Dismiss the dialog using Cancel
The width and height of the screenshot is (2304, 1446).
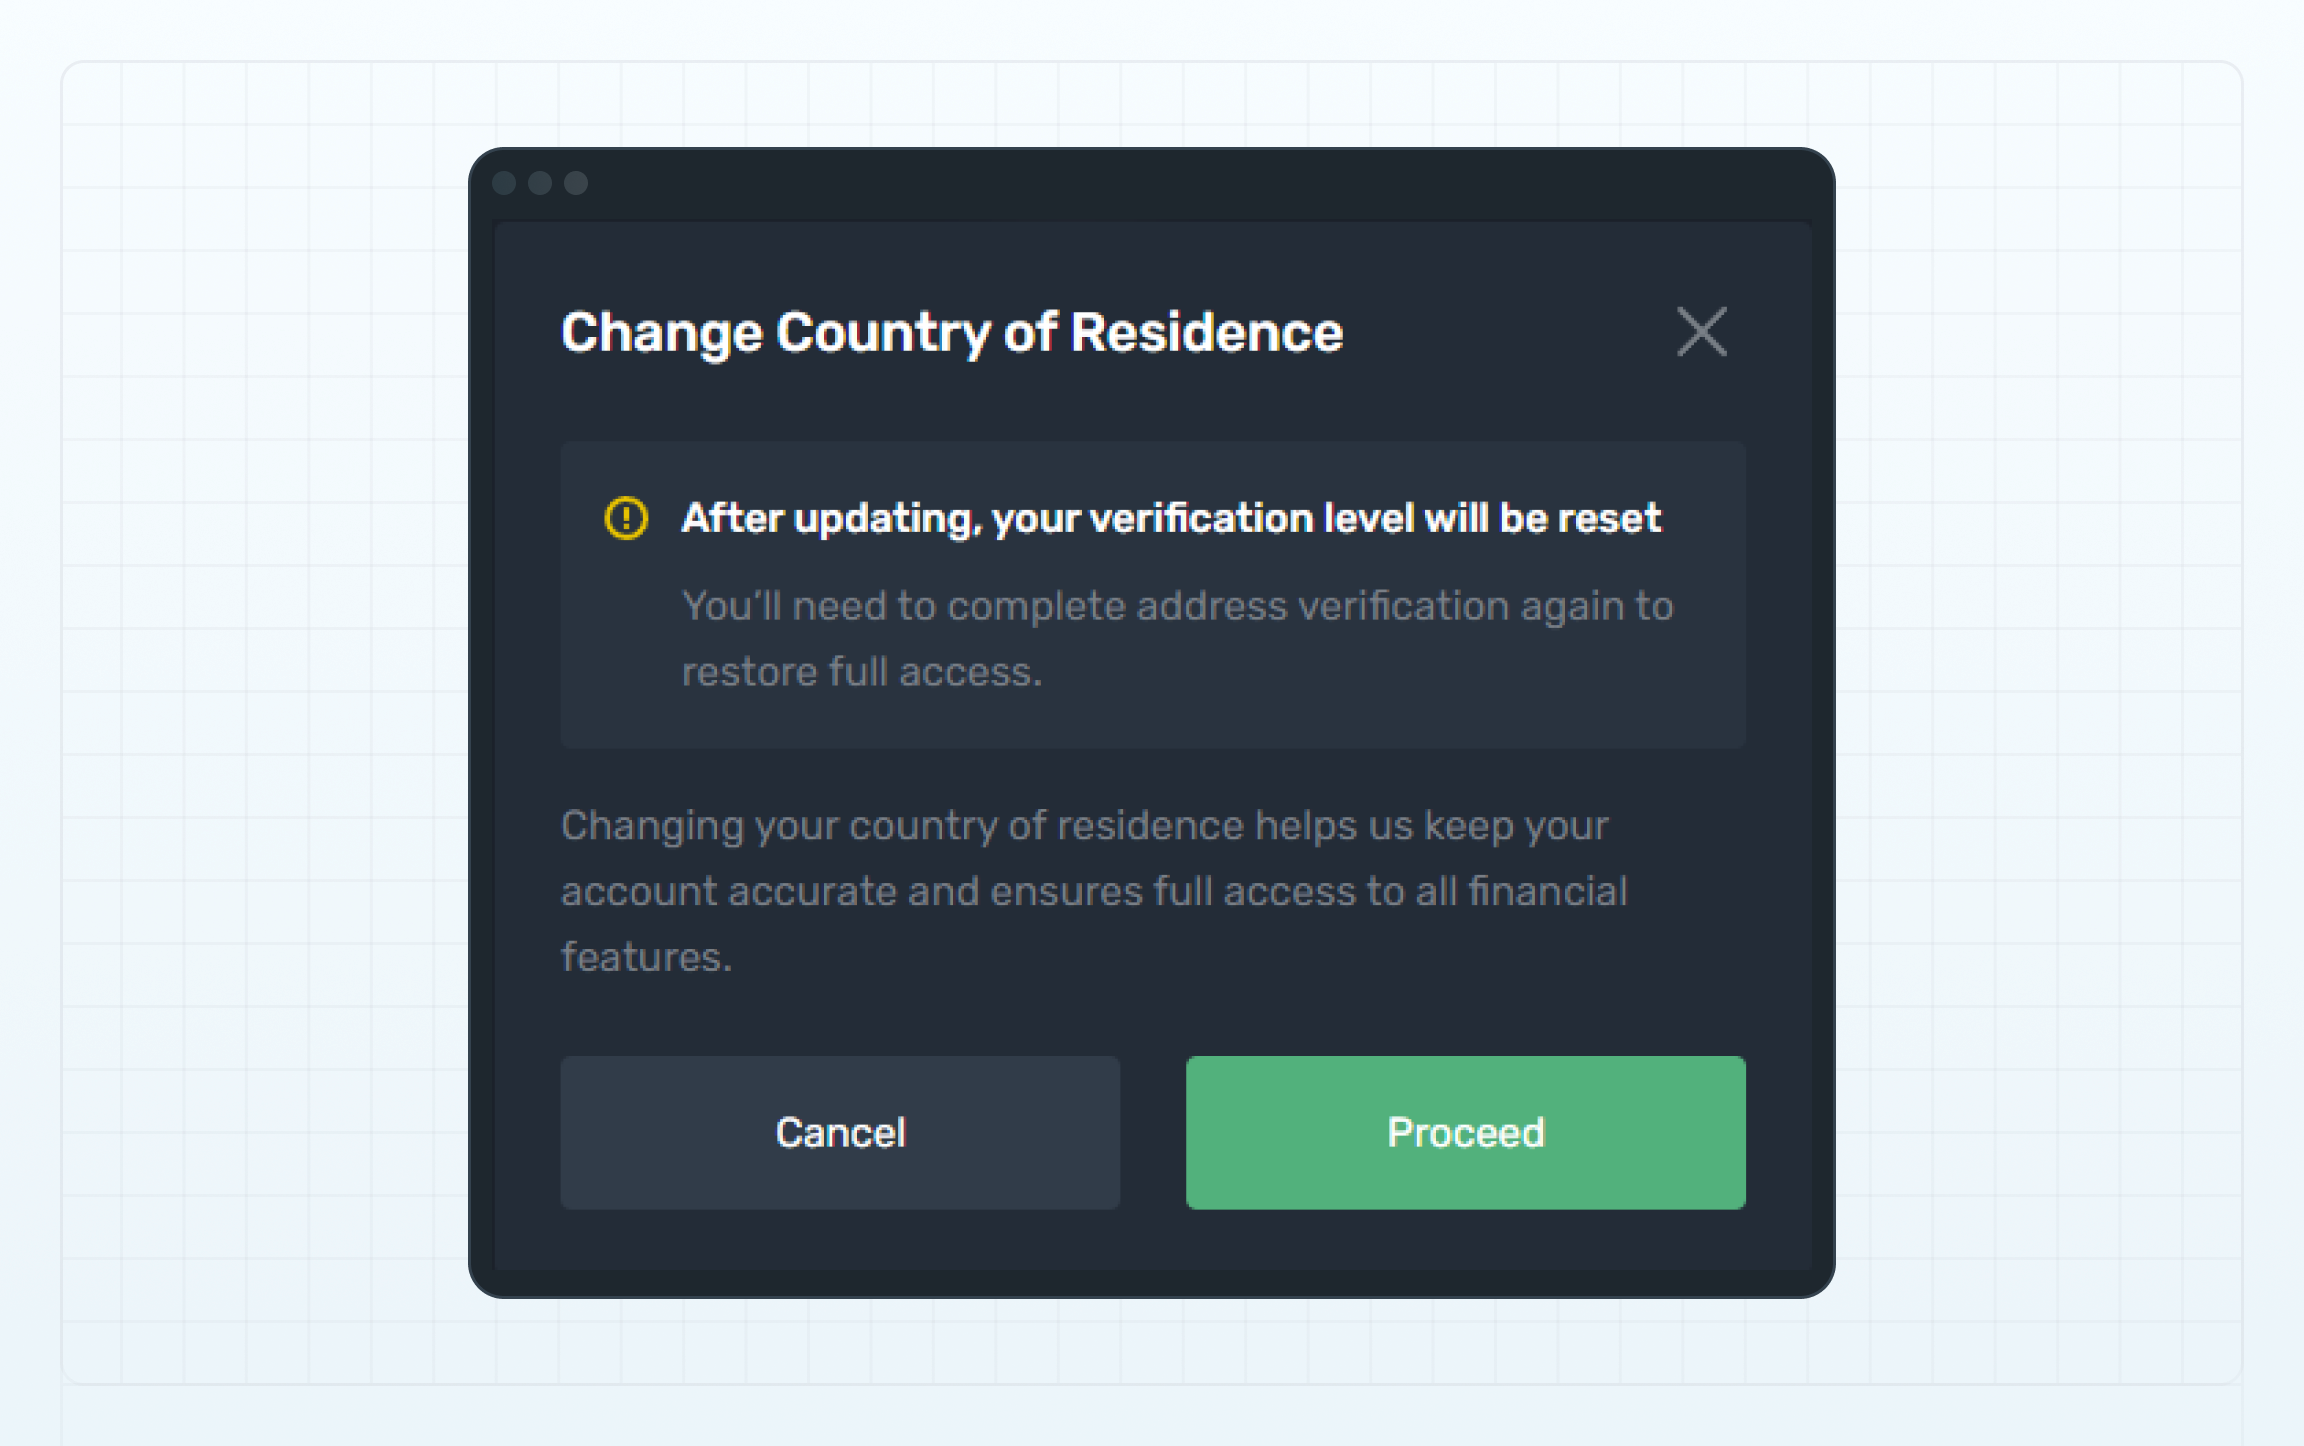[839, 1132]
